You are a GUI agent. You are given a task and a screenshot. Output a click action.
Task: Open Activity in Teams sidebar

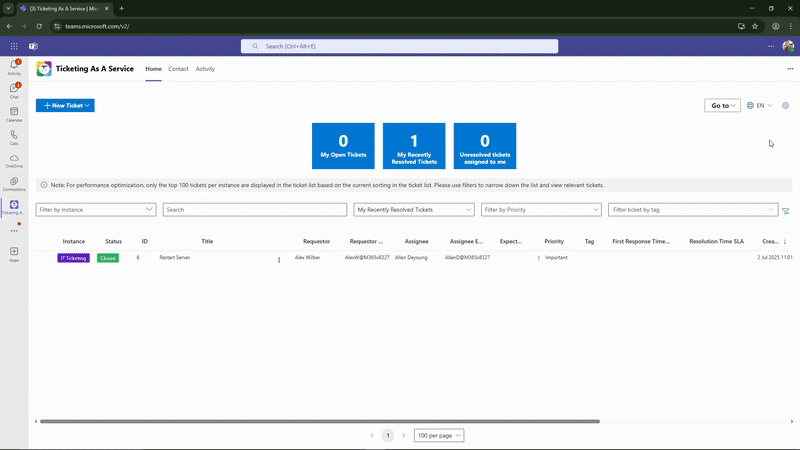tap(14, 67)
